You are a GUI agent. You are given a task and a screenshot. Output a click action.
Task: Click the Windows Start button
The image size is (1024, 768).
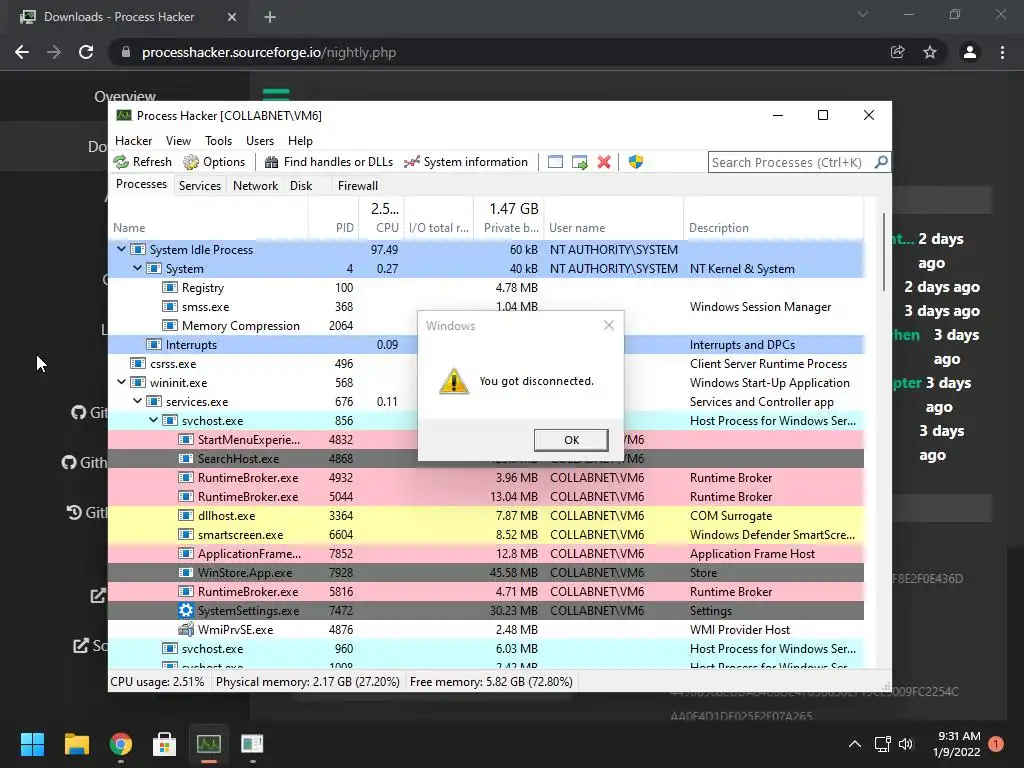click(32, 744)
